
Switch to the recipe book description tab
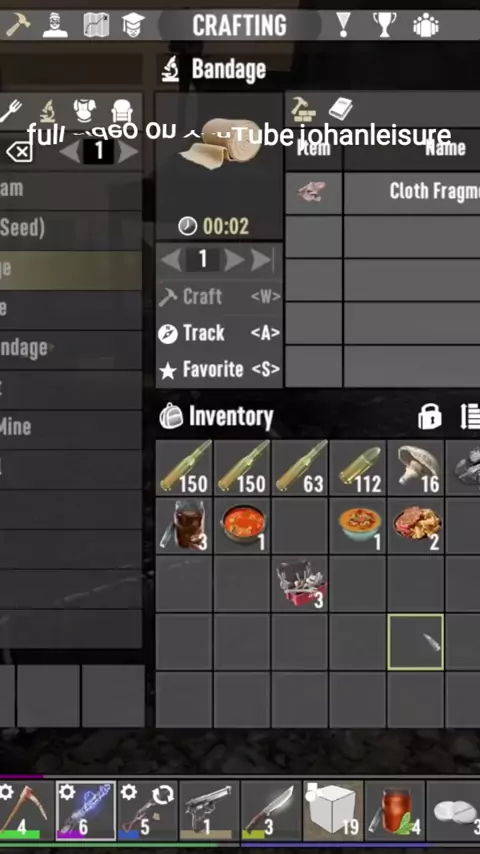(341, 109)
